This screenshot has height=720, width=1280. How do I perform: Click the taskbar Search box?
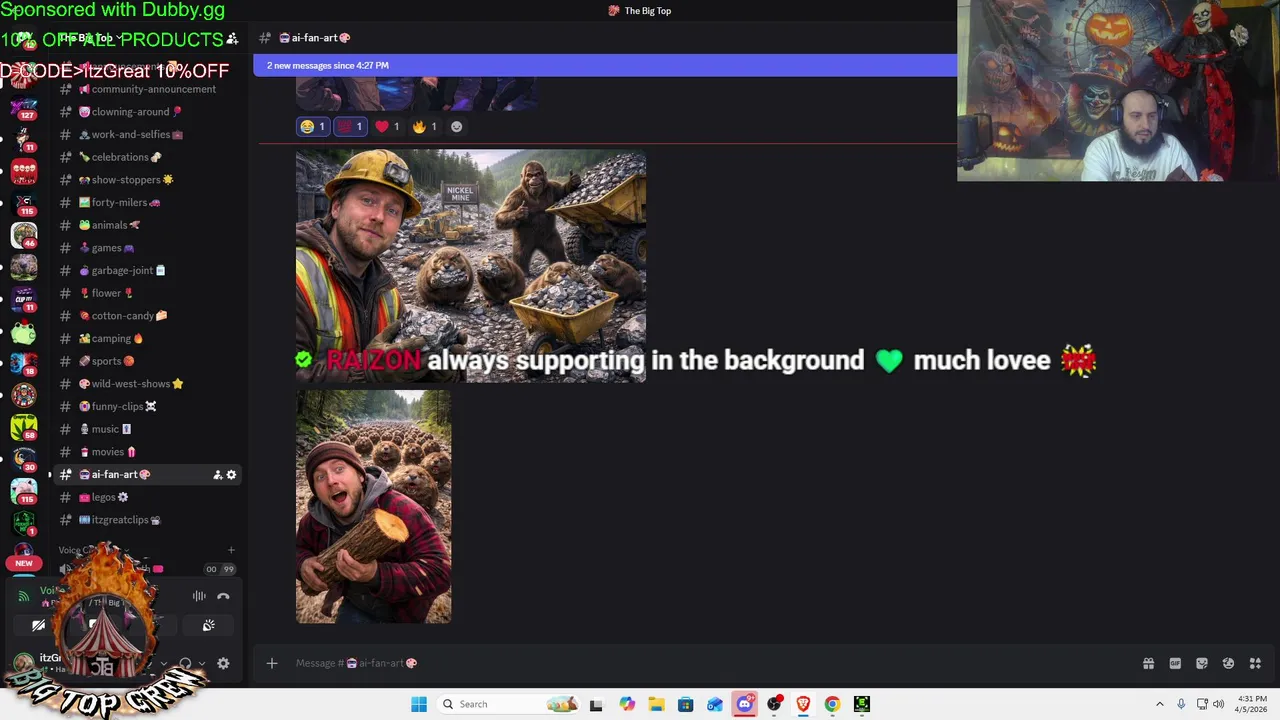tap(510, 704)
